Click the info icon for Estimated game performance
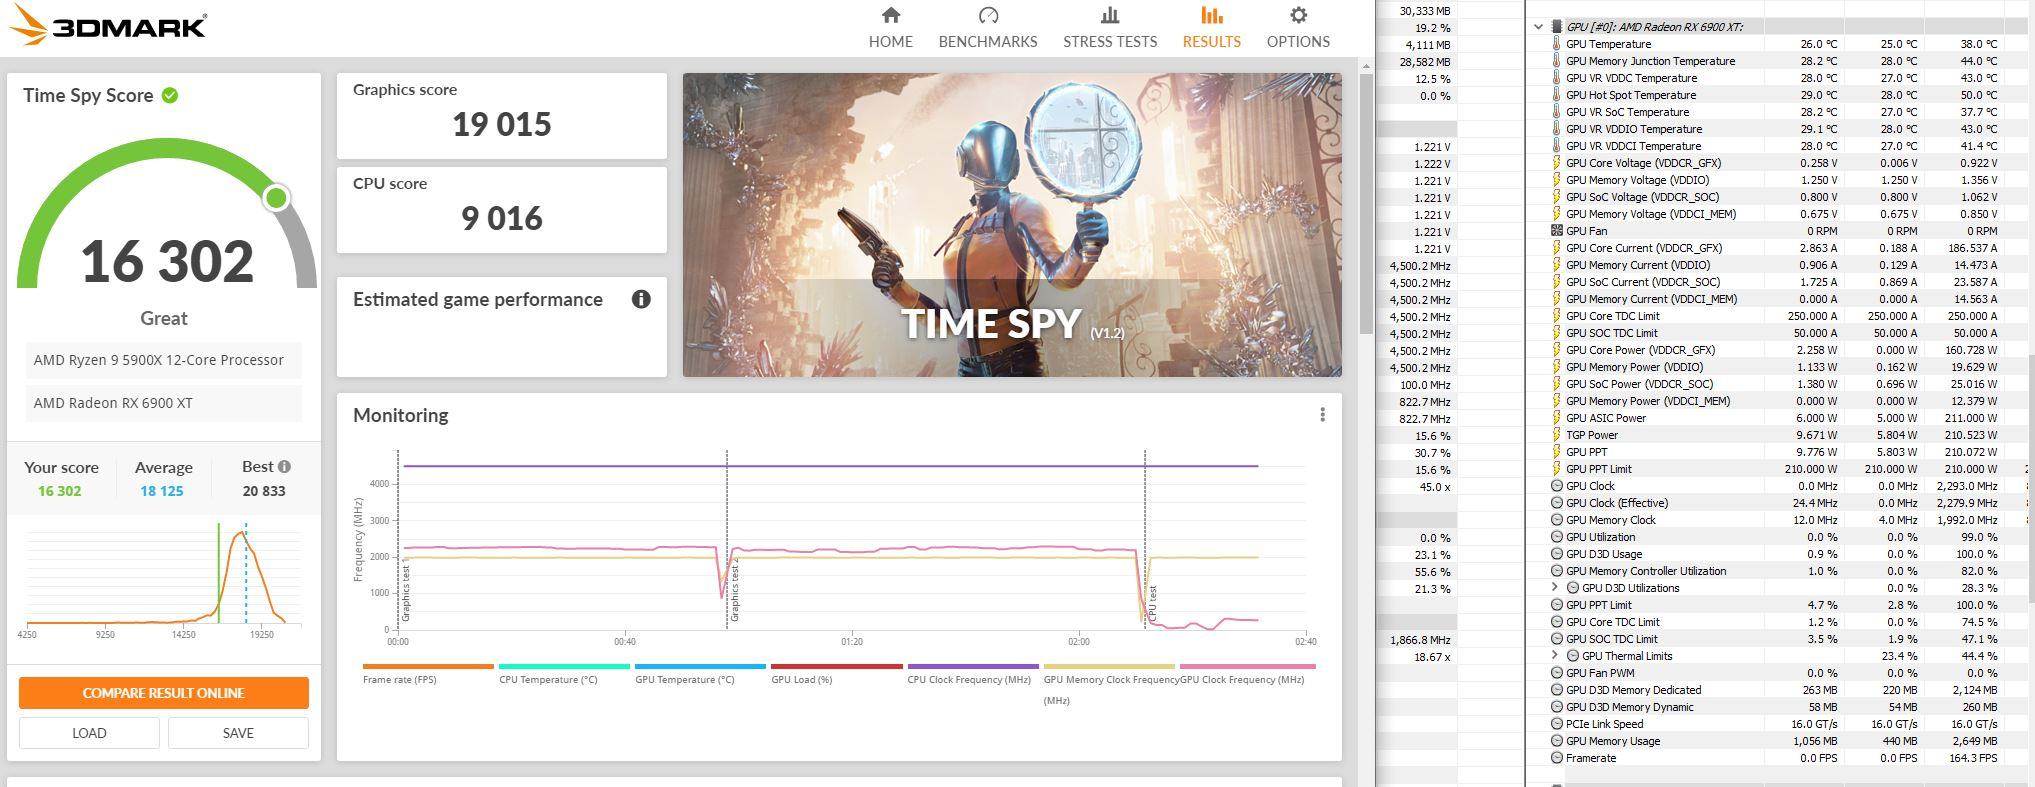Image resolution: width=2035 pixels, height=787 pixels. (641, 299)
